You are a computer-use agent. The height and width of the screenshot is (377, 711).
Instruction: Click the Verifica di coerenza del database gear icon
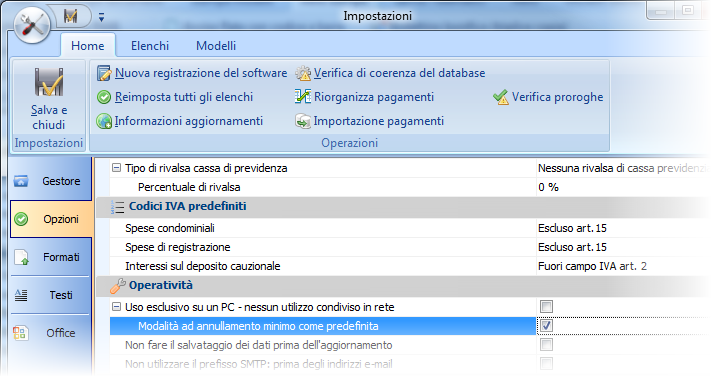coord(303,73)
